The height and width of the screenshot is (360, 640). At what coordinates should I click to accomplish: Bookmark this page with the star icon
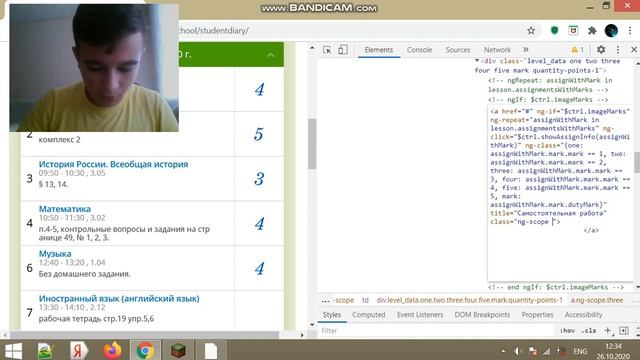pos(531,31)
